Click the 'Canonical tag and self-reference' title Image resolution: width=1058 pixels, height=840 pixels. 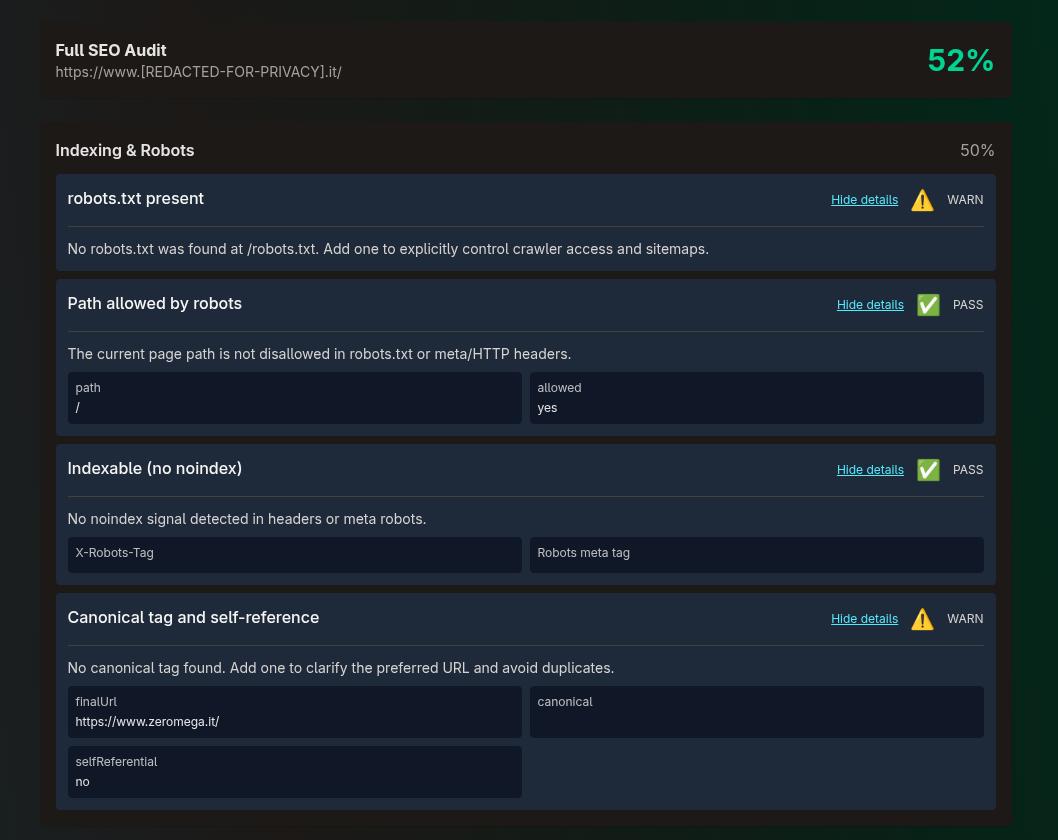193,617
